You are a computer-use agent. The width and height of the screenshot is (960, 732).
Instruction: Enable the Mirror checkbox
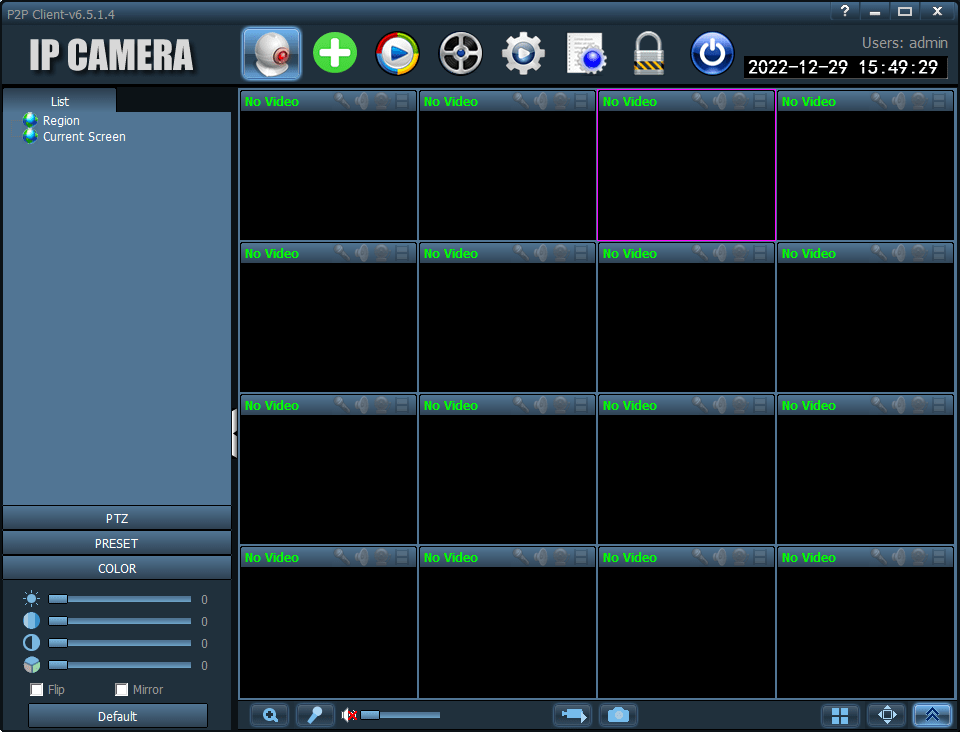tap(121, 690)
